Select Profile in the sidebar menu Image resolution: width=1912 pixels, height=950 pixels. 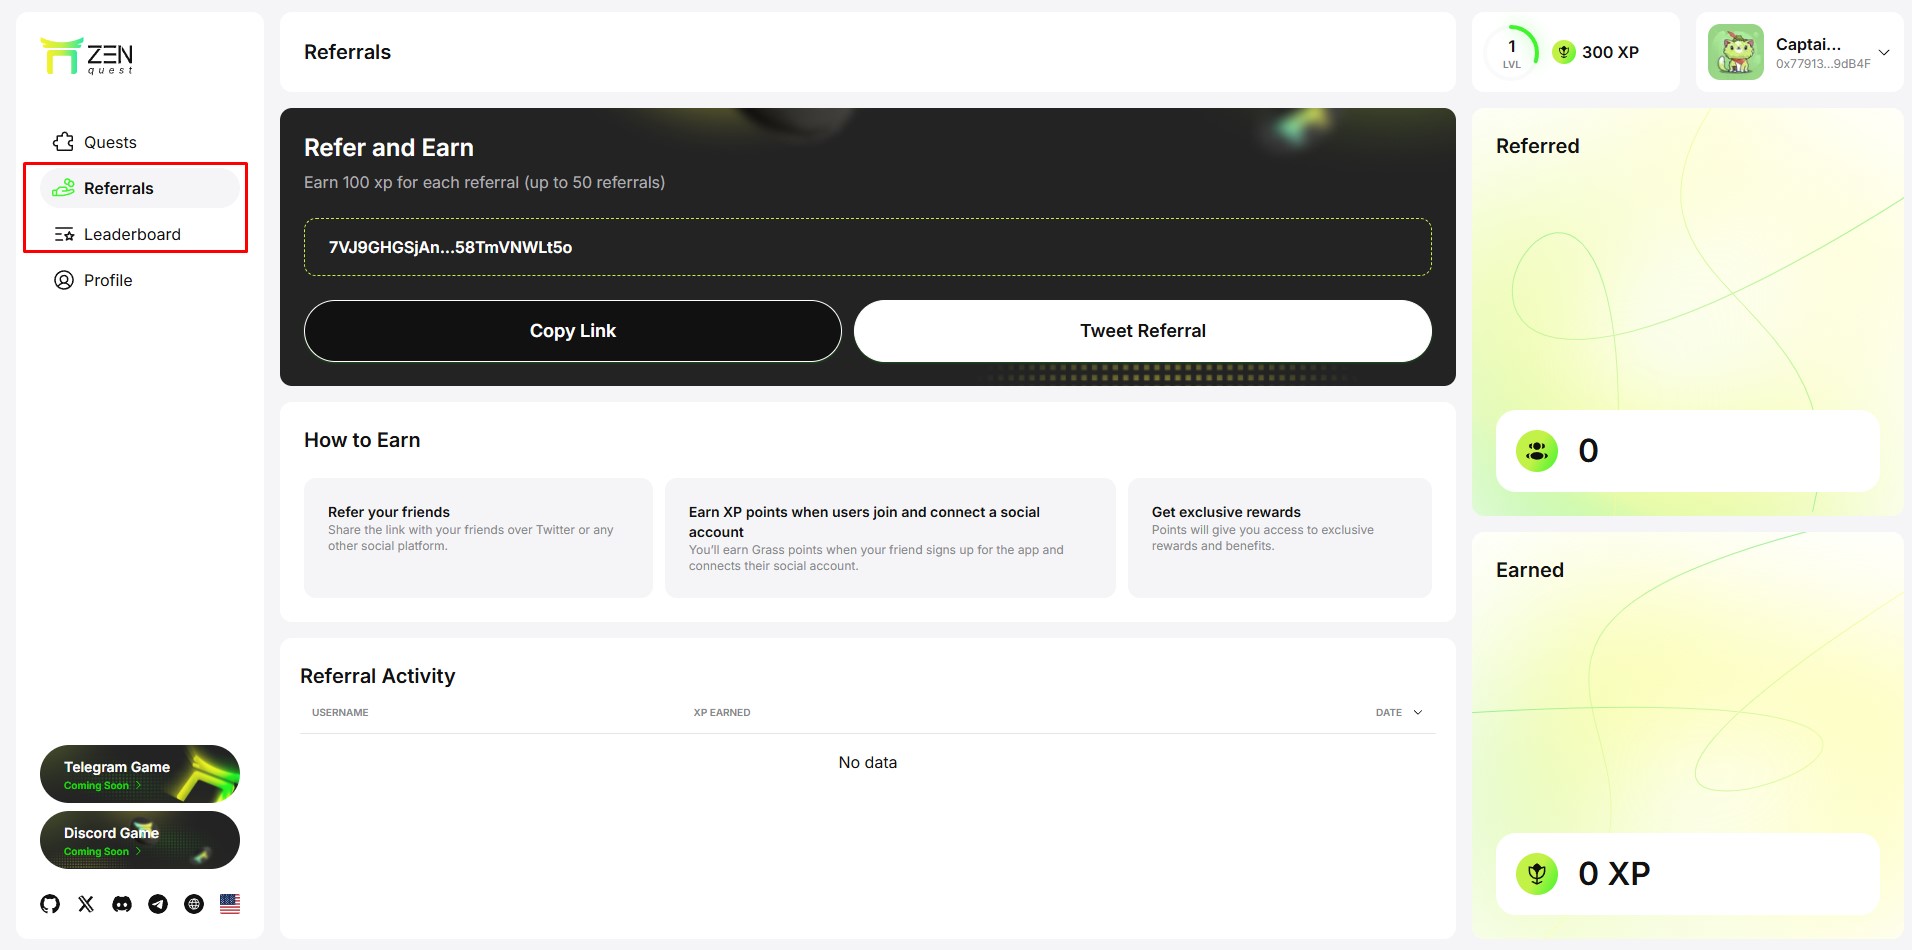click(x=108, y=280)
